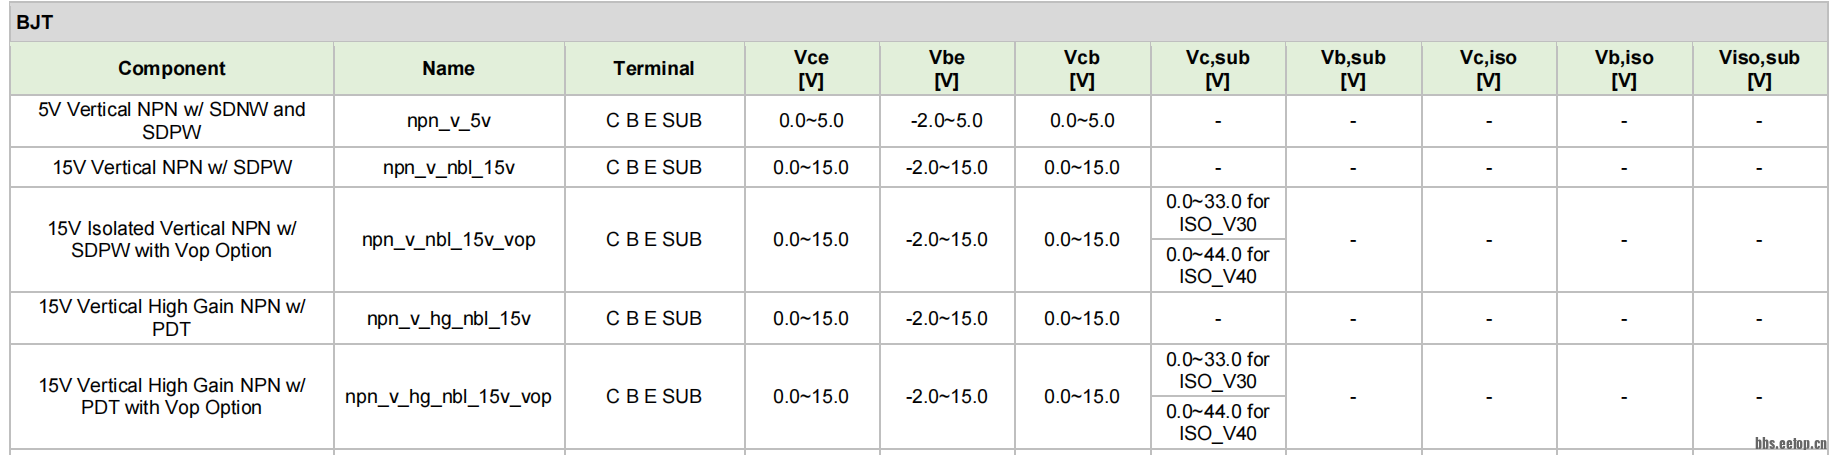Screen dimensions: 1832x455
Task: Select the npn_v_nbl_15v name cell
Action: tap(448, 168)
